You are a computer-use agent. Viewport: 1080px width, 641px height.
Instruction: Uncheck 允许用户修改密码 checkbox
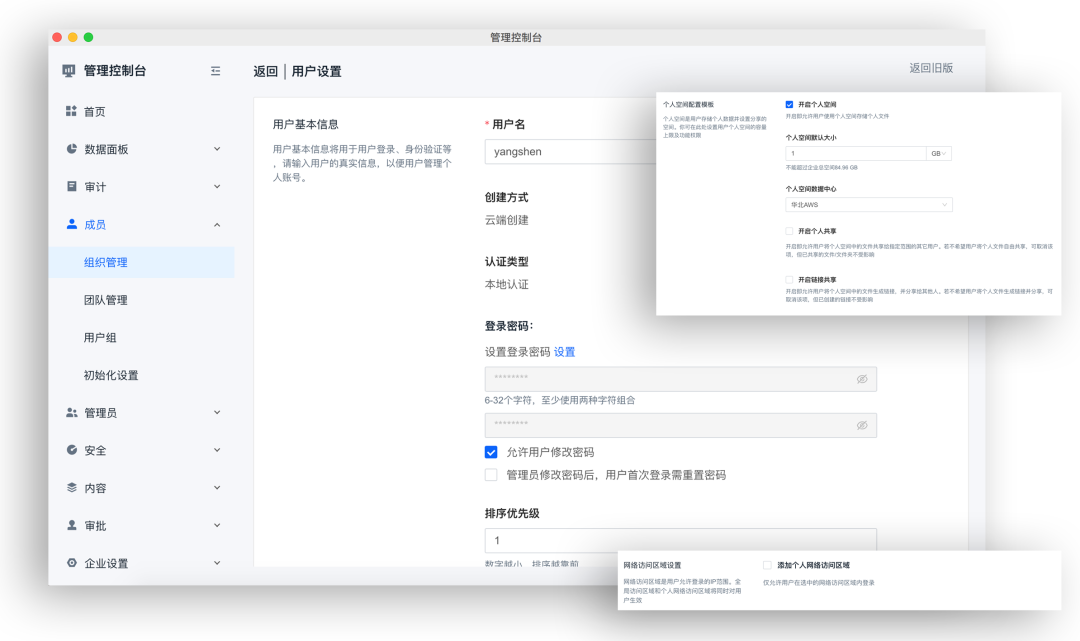click(491, 452)
